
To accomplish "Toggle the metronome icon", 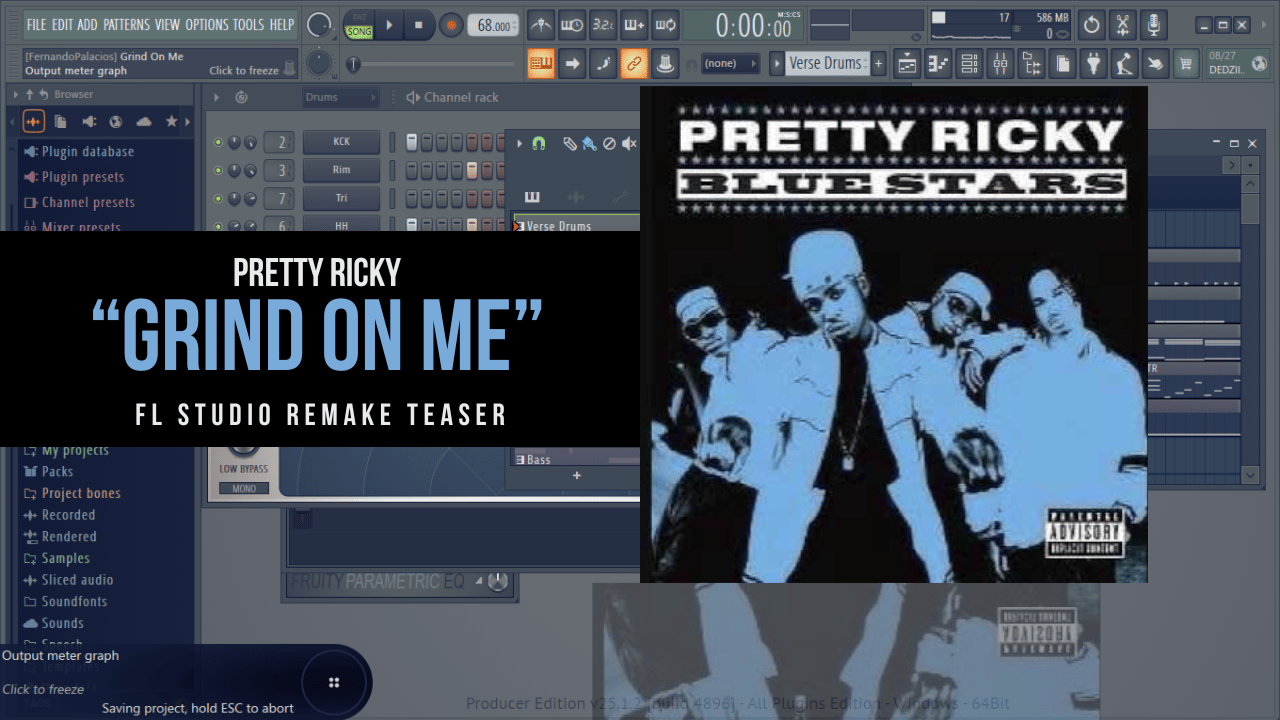I will click(x=541, y=25).
